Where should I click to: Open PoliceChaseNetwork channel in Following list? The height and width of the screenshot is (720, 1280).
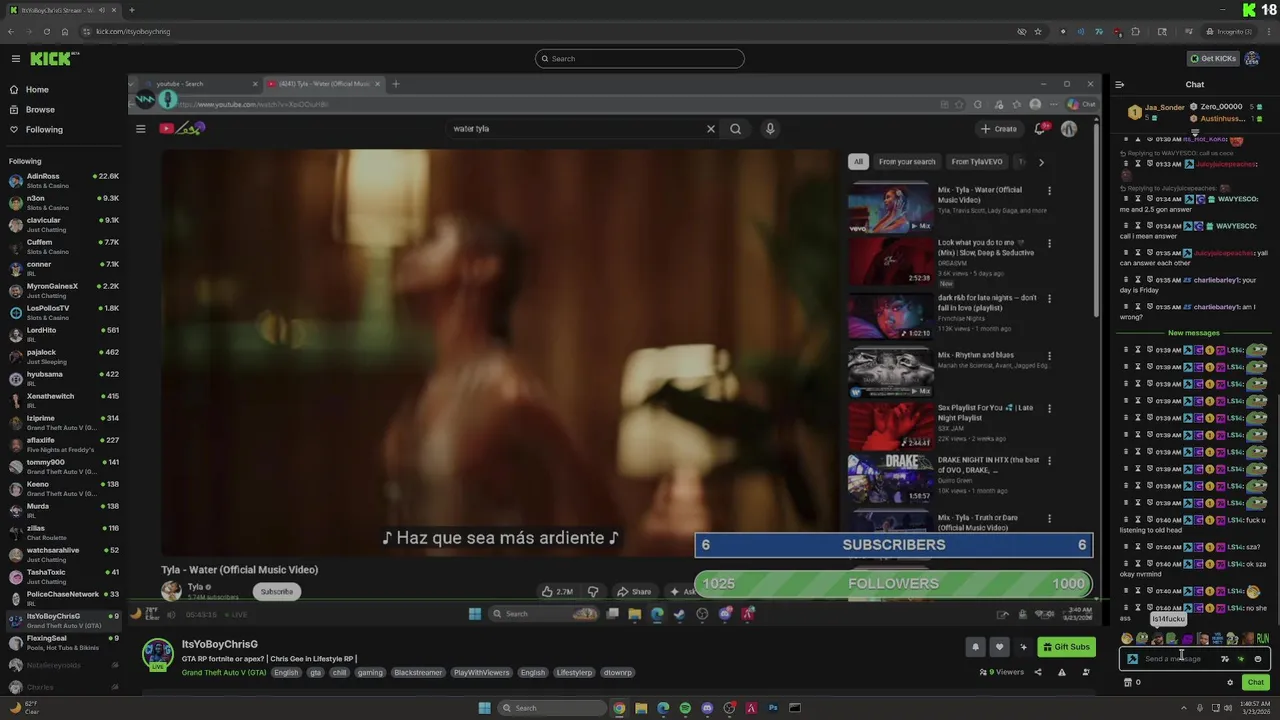62,598
